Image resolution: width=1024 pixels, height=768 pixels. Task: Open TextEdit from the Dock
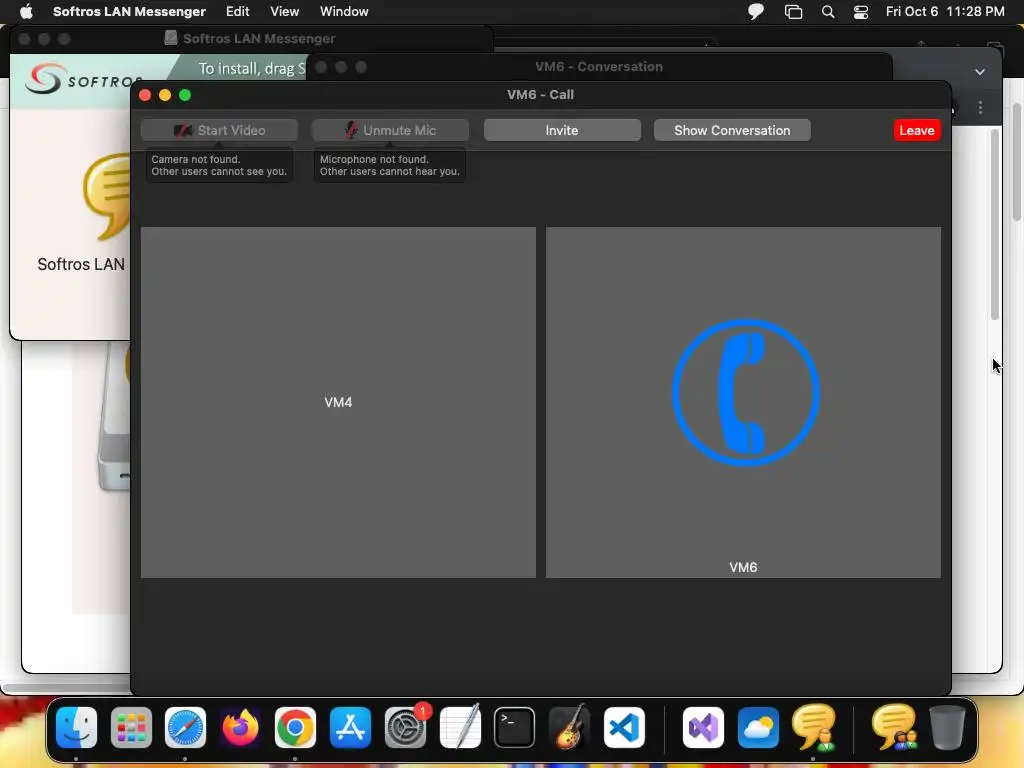point(460,727)
